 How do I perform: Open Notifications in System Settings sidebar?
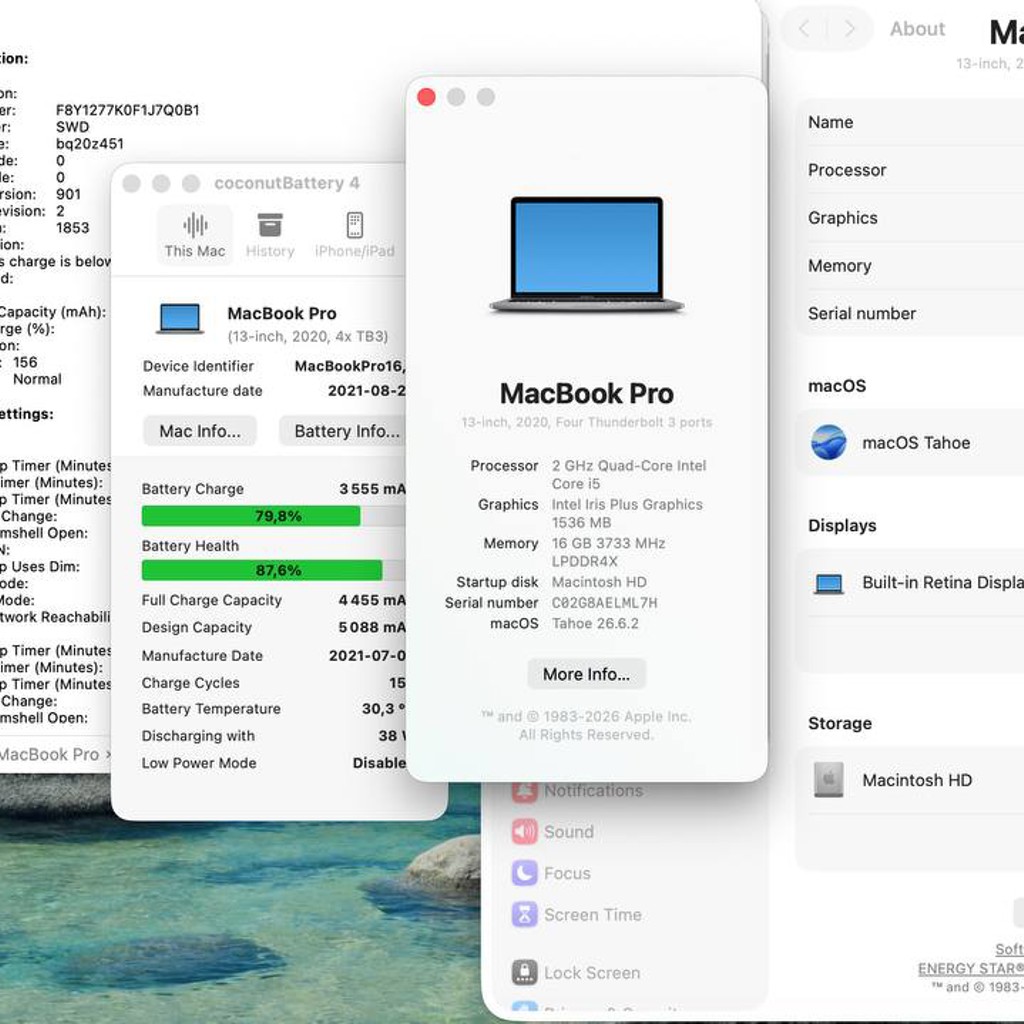pos(577,790)
